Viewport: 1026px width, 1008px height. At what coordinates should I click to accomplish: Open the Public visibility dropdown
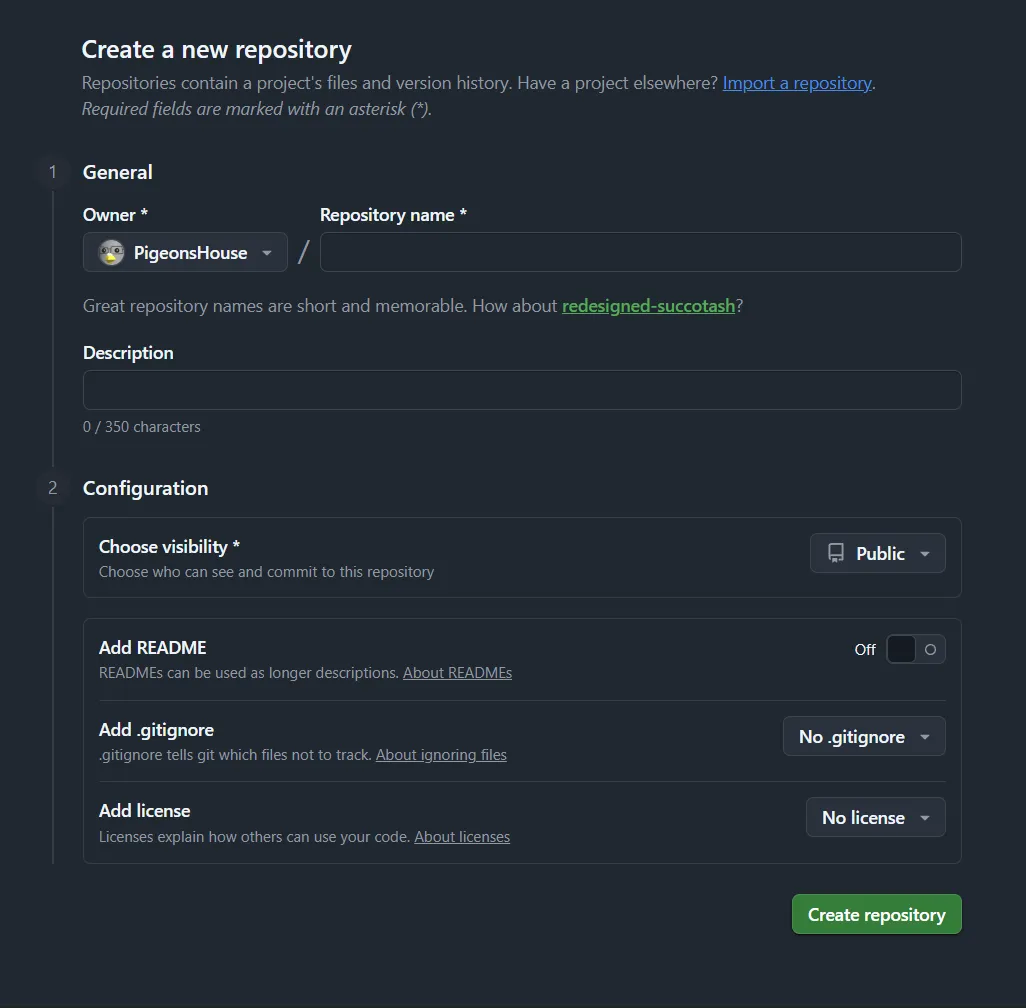tap(877, 553)
